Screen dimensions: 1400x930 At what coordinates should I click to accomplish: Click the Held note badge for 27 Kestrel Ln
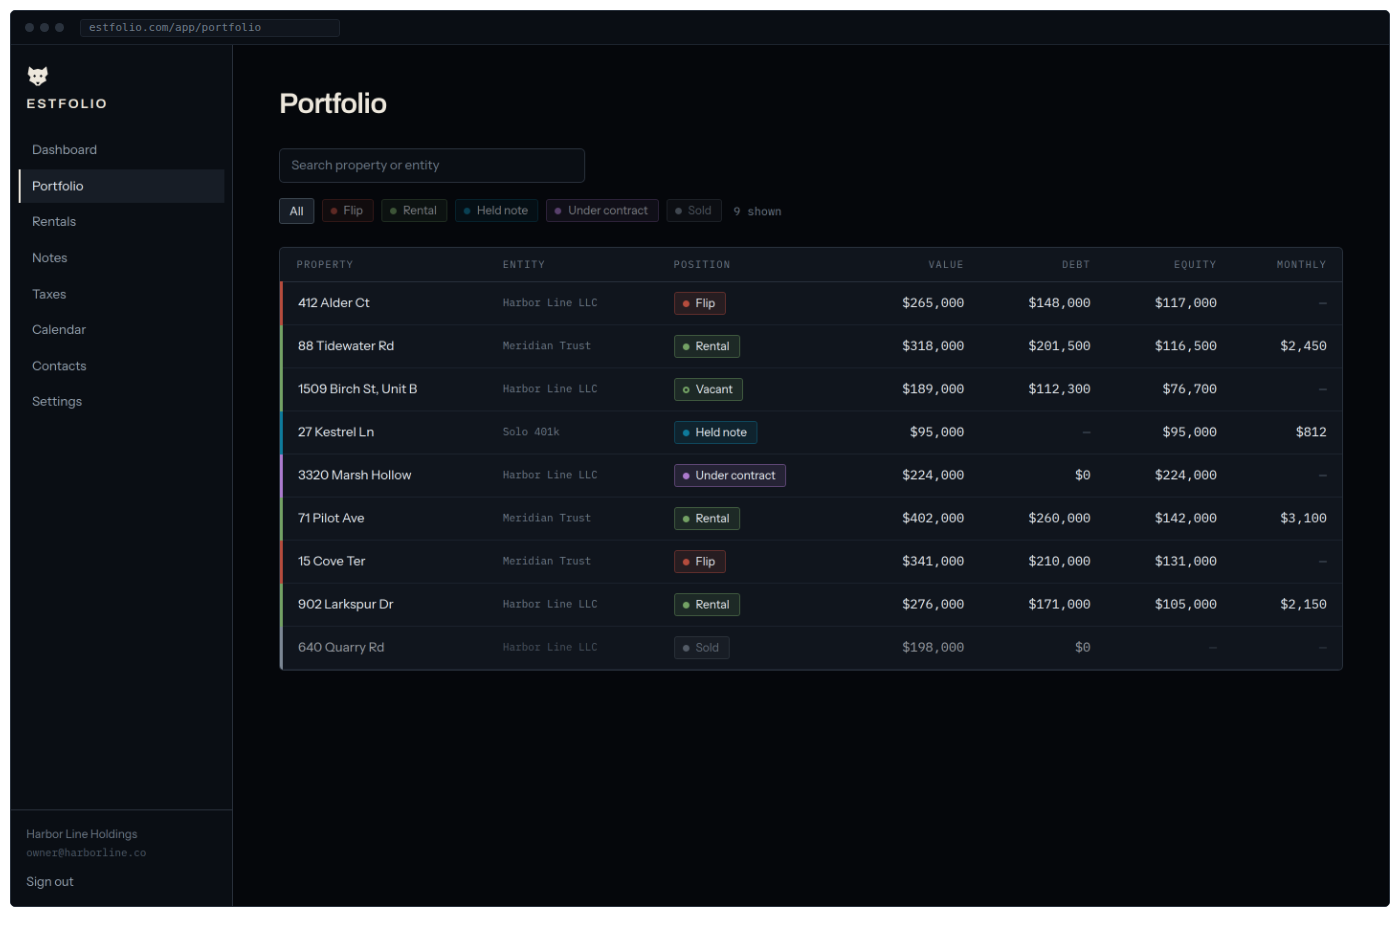tap(715, 432)
